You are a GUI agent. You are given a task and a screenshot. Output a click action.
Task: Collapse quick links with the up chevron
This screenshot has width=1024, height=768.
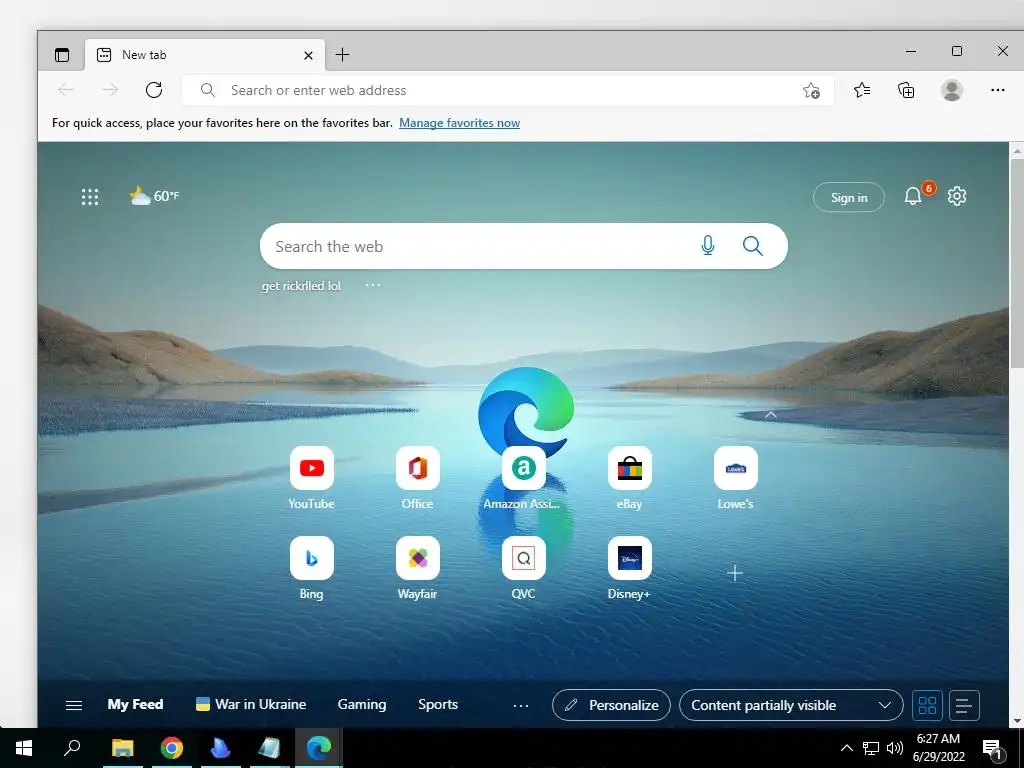[x=771, y=415]
